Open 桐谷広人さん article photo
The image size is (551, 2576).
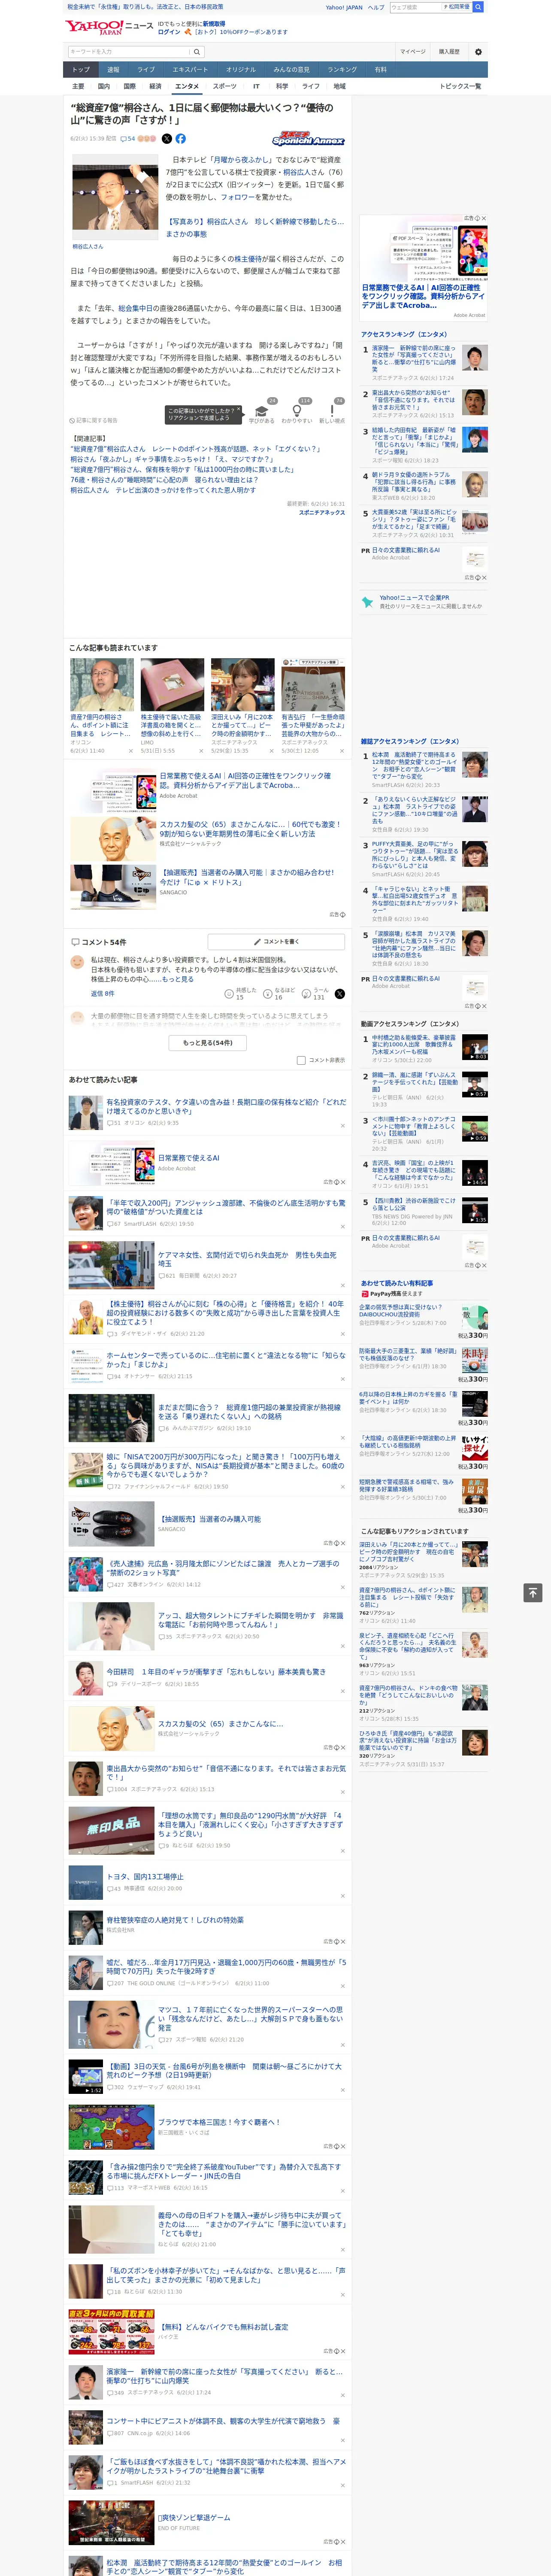click(x=114, y=197)
